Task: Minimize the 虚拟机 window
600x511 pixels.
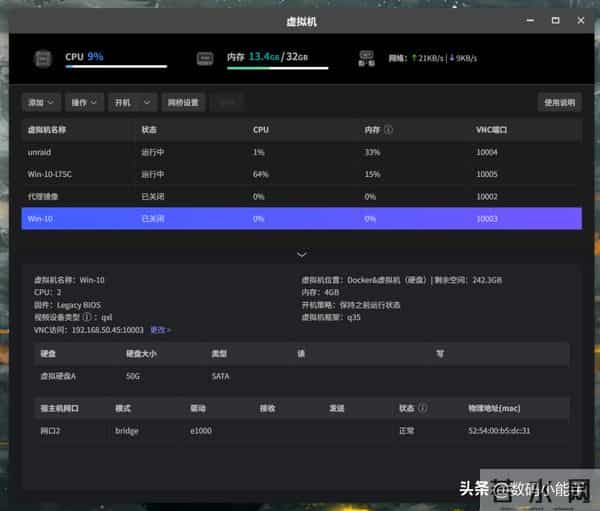Action: [x=530, y=20]
